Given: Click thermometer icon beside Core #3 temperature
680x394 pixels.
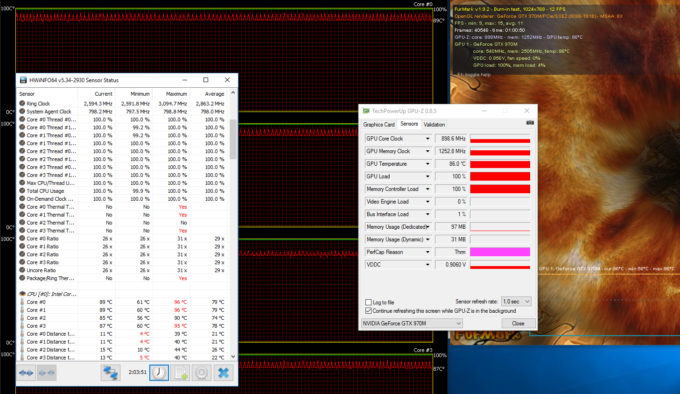Looking at the screenshot, I should (22, 326).
